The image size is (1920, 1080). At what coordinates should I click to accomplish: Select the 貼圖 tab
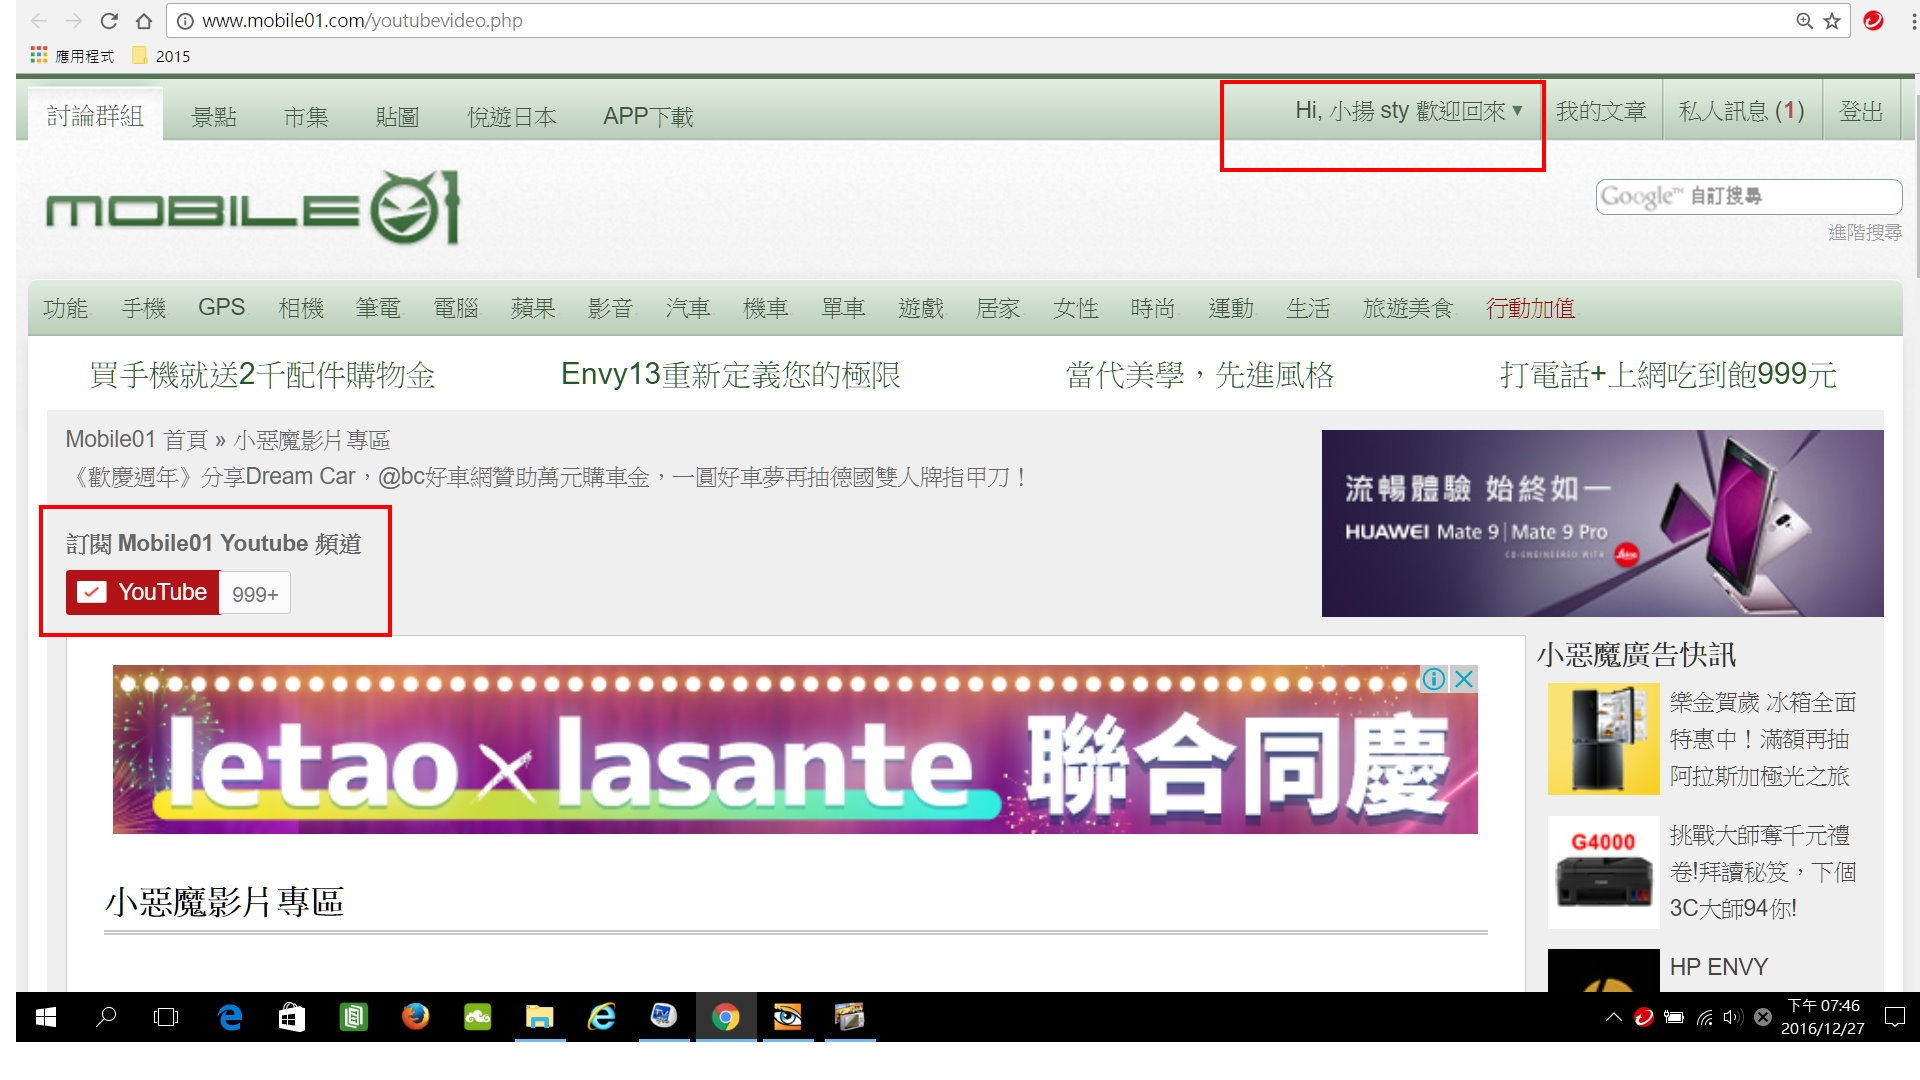(397, 117)
